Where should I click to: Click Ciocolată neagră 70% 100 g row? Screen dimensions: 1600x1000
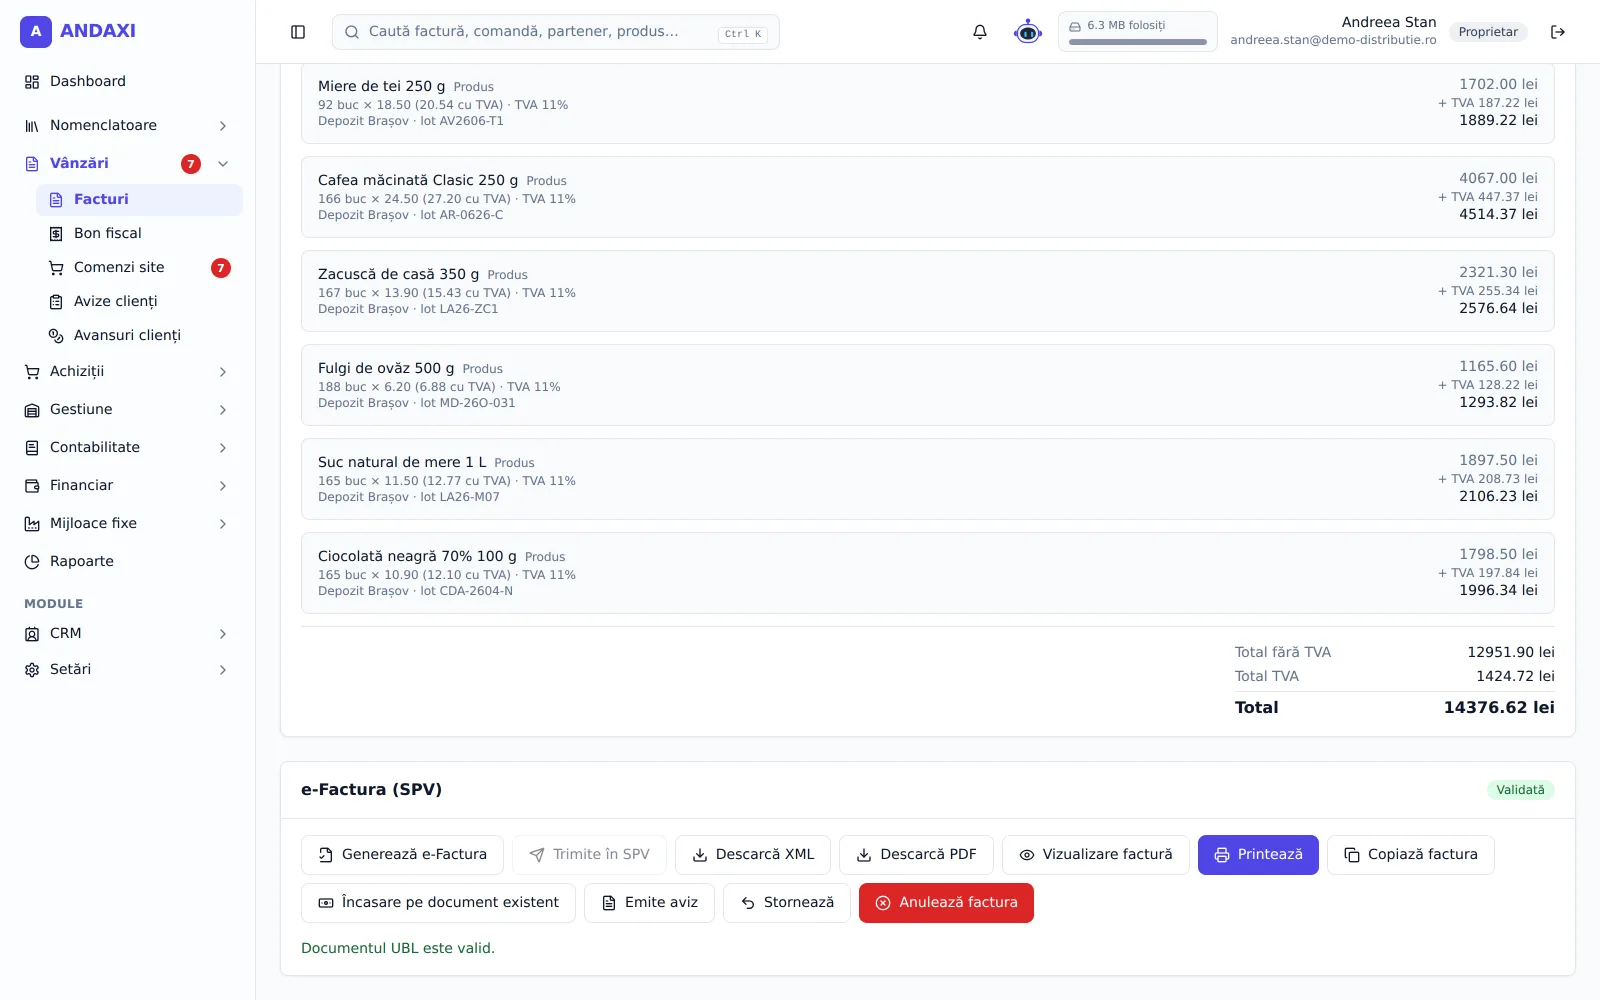coord(928,573)
